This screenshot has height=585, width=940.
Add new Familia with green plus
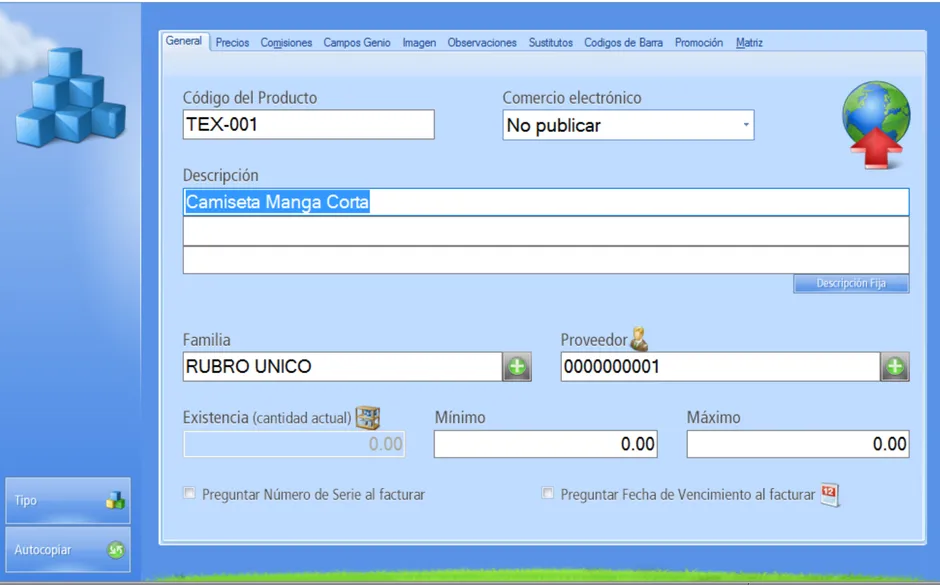[517, 366]
